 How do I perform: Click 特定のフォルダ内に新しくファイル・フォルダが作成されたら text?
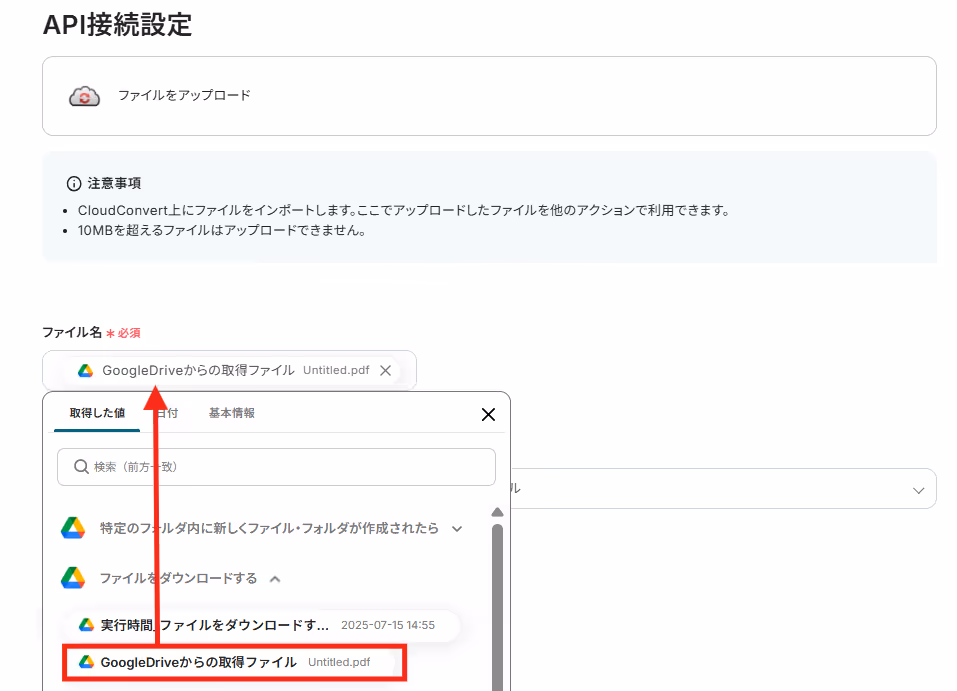[x=269, y=528]
